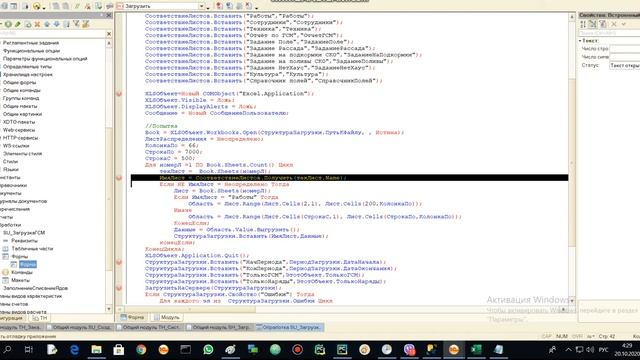Select Макеты node in tree
This screenshot has height=360, width=640.
coord(20,280)
